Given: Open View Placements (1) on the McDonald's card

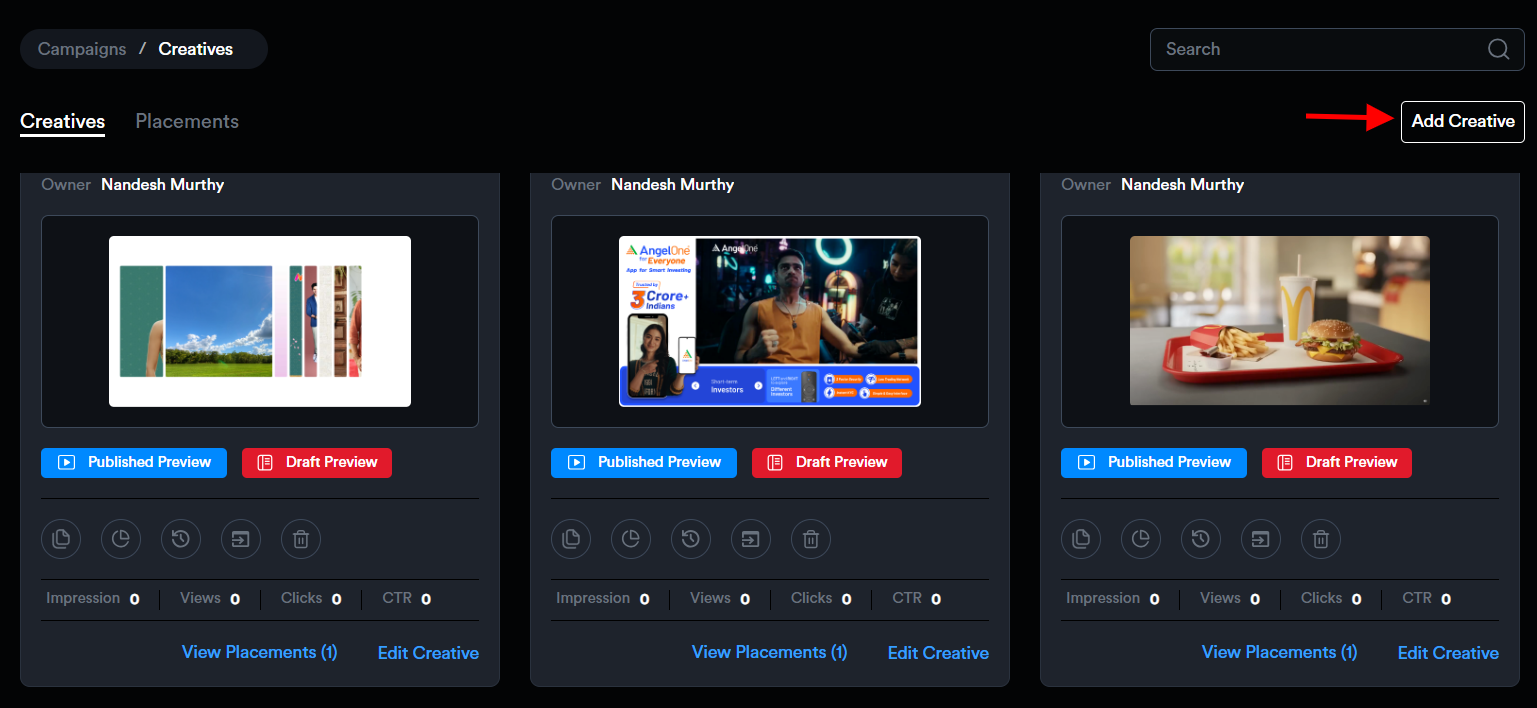Looking at the screenshot, I should click(x=1279, y=652).
